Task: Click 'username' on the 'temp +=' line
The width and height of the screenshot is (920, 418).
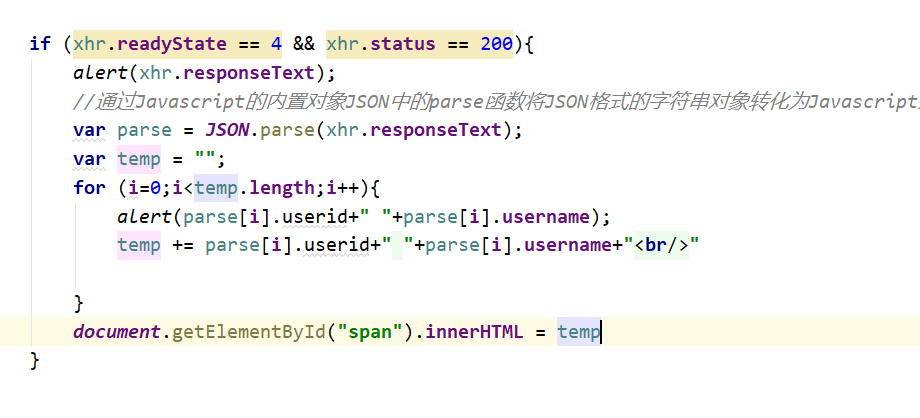Action: click(x=568, y=245)
